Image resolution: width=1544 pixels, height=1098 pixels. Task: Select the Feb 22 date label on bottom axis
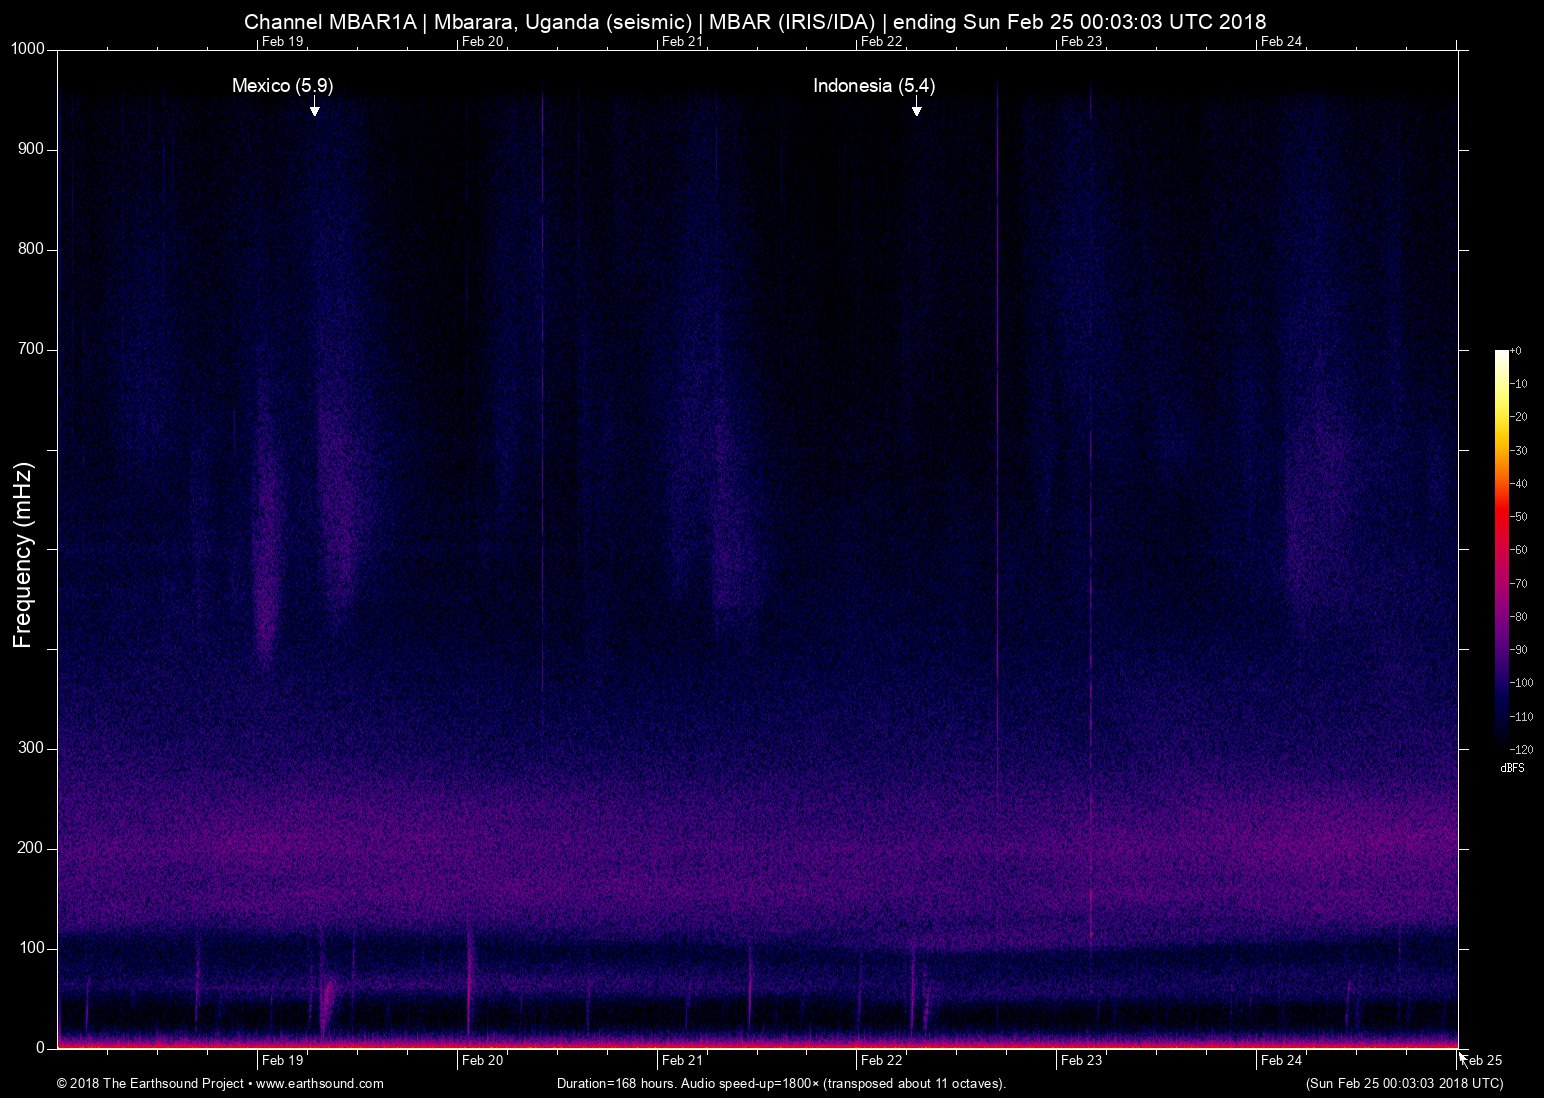881,1061
